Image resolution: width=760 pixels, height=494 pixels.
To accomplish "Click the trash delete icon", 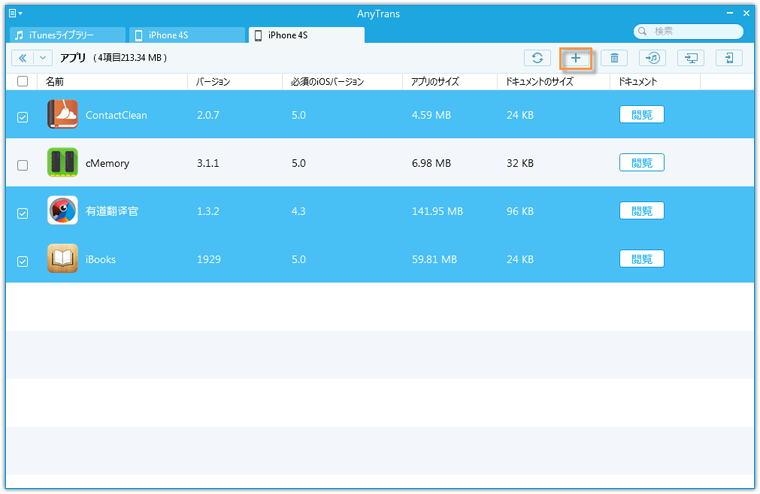I will tap(614, 58).
